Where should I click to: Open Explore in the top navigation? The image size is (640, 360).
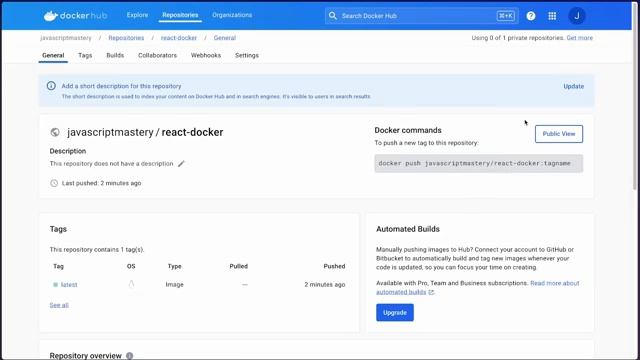[137, 15]
